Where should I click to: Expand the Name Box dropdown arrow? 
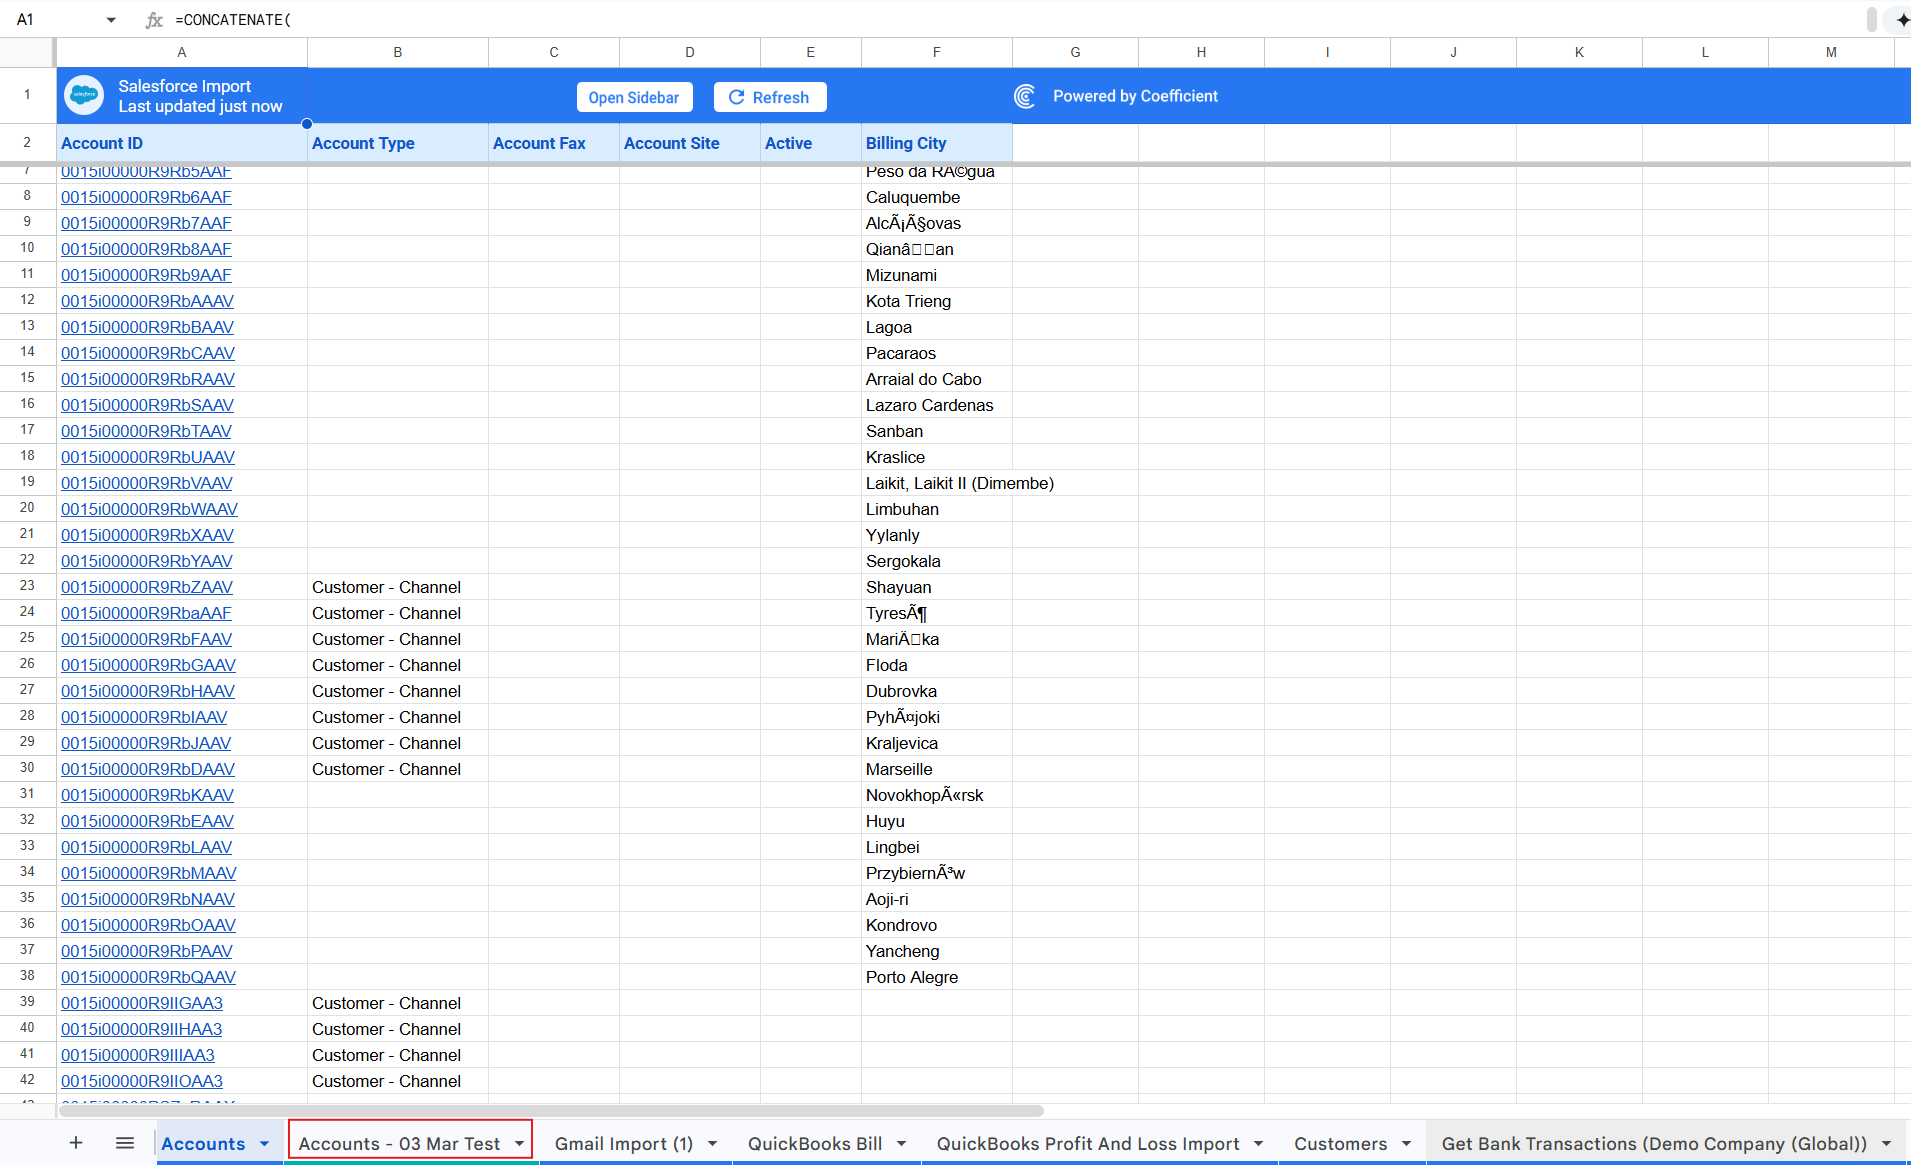[111, 20]
